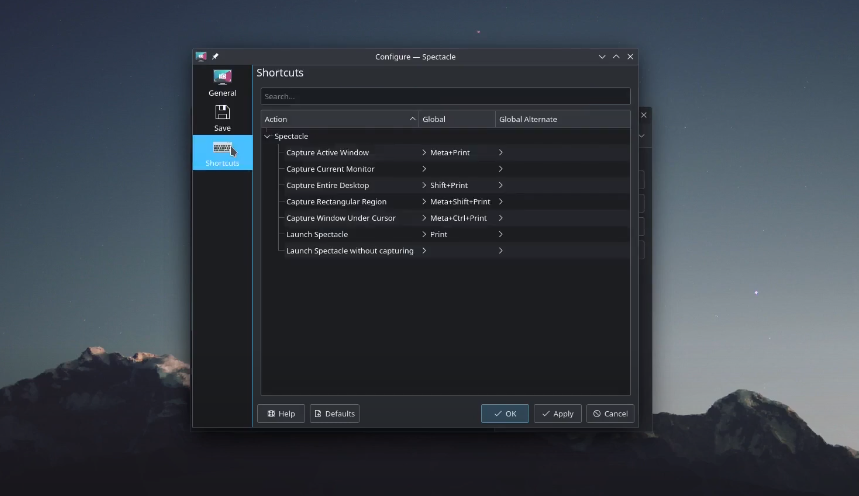Select the Capture Current Monitor row
Image resolution: width=859 pixels, height=496 pixels.
pos(330,169)
